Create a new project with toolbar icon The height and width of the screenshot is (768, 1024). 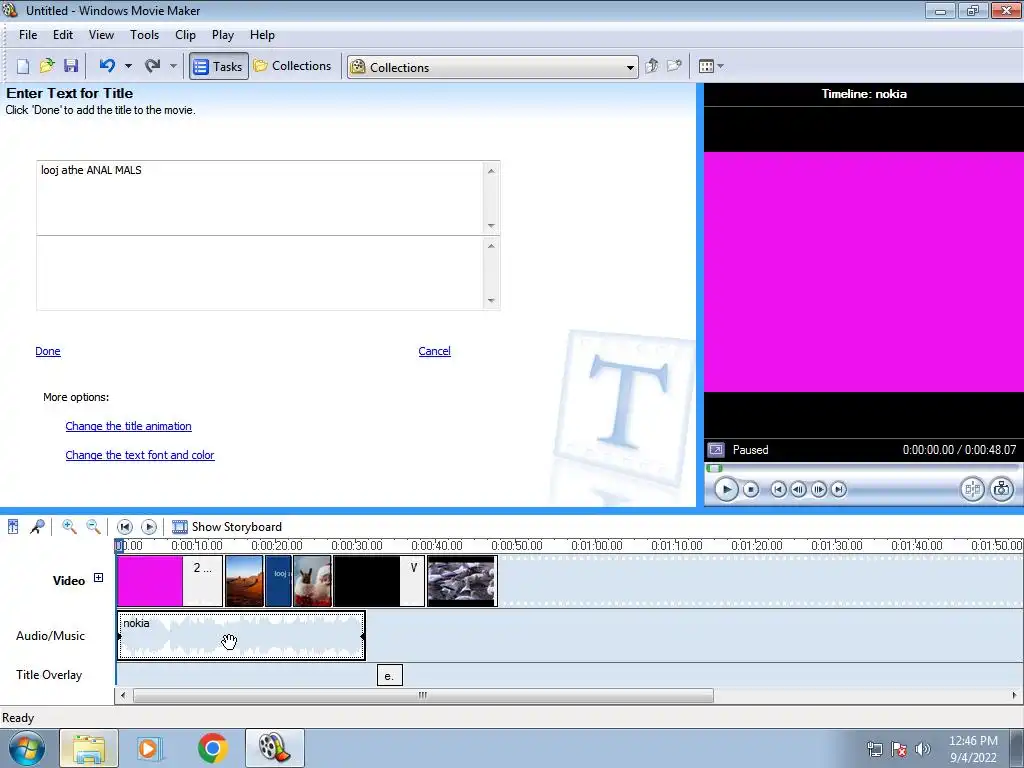click(x=23, y=66)
